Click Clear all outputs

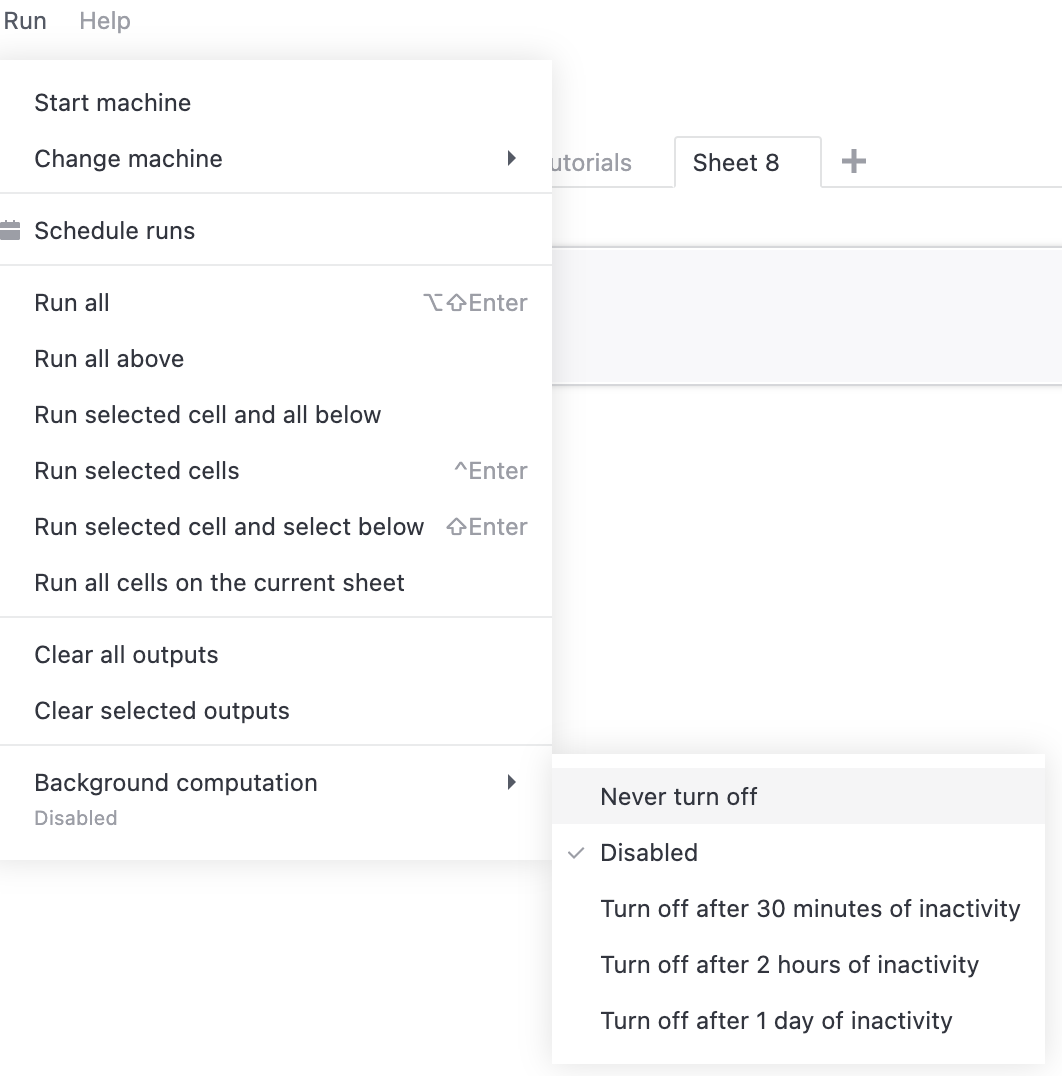[x=126, y=654]
